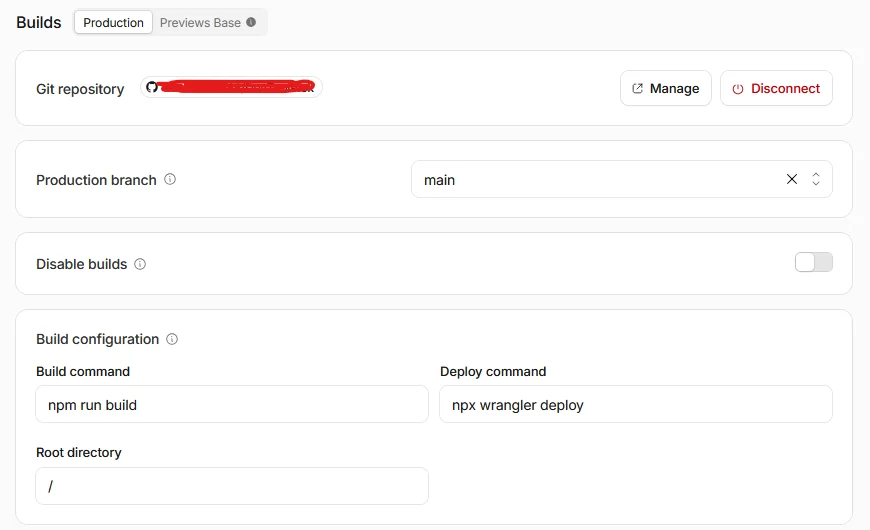The width and height of the screenshot is (870, 530).
Task: Click the info icon next to Disable builds
Action: point(140,264)
